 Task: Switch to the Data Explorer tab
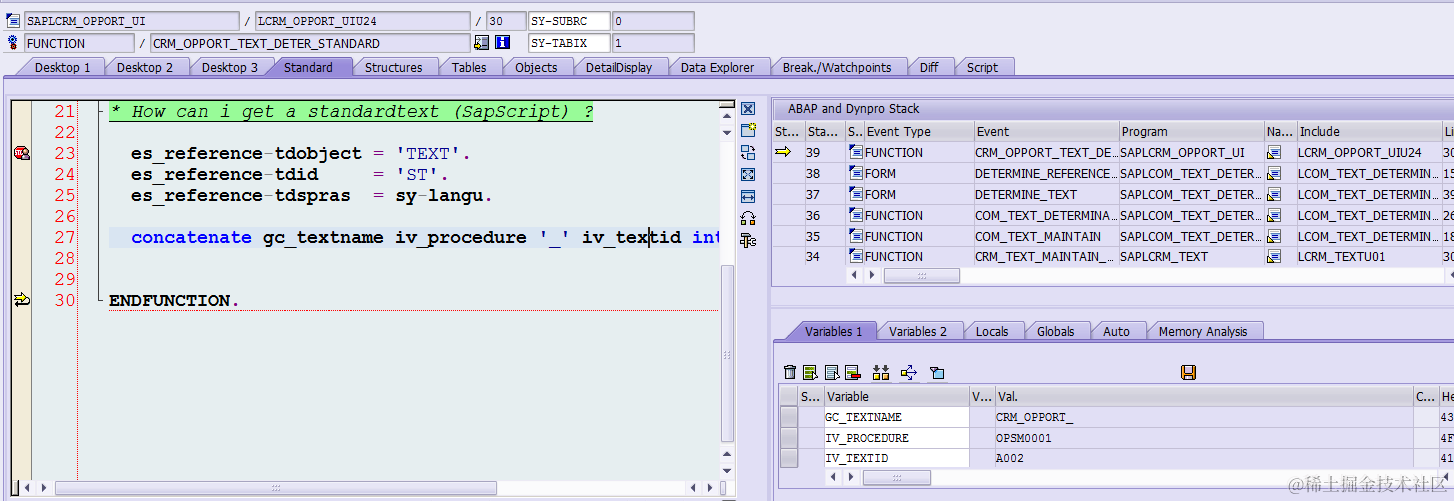717,67
